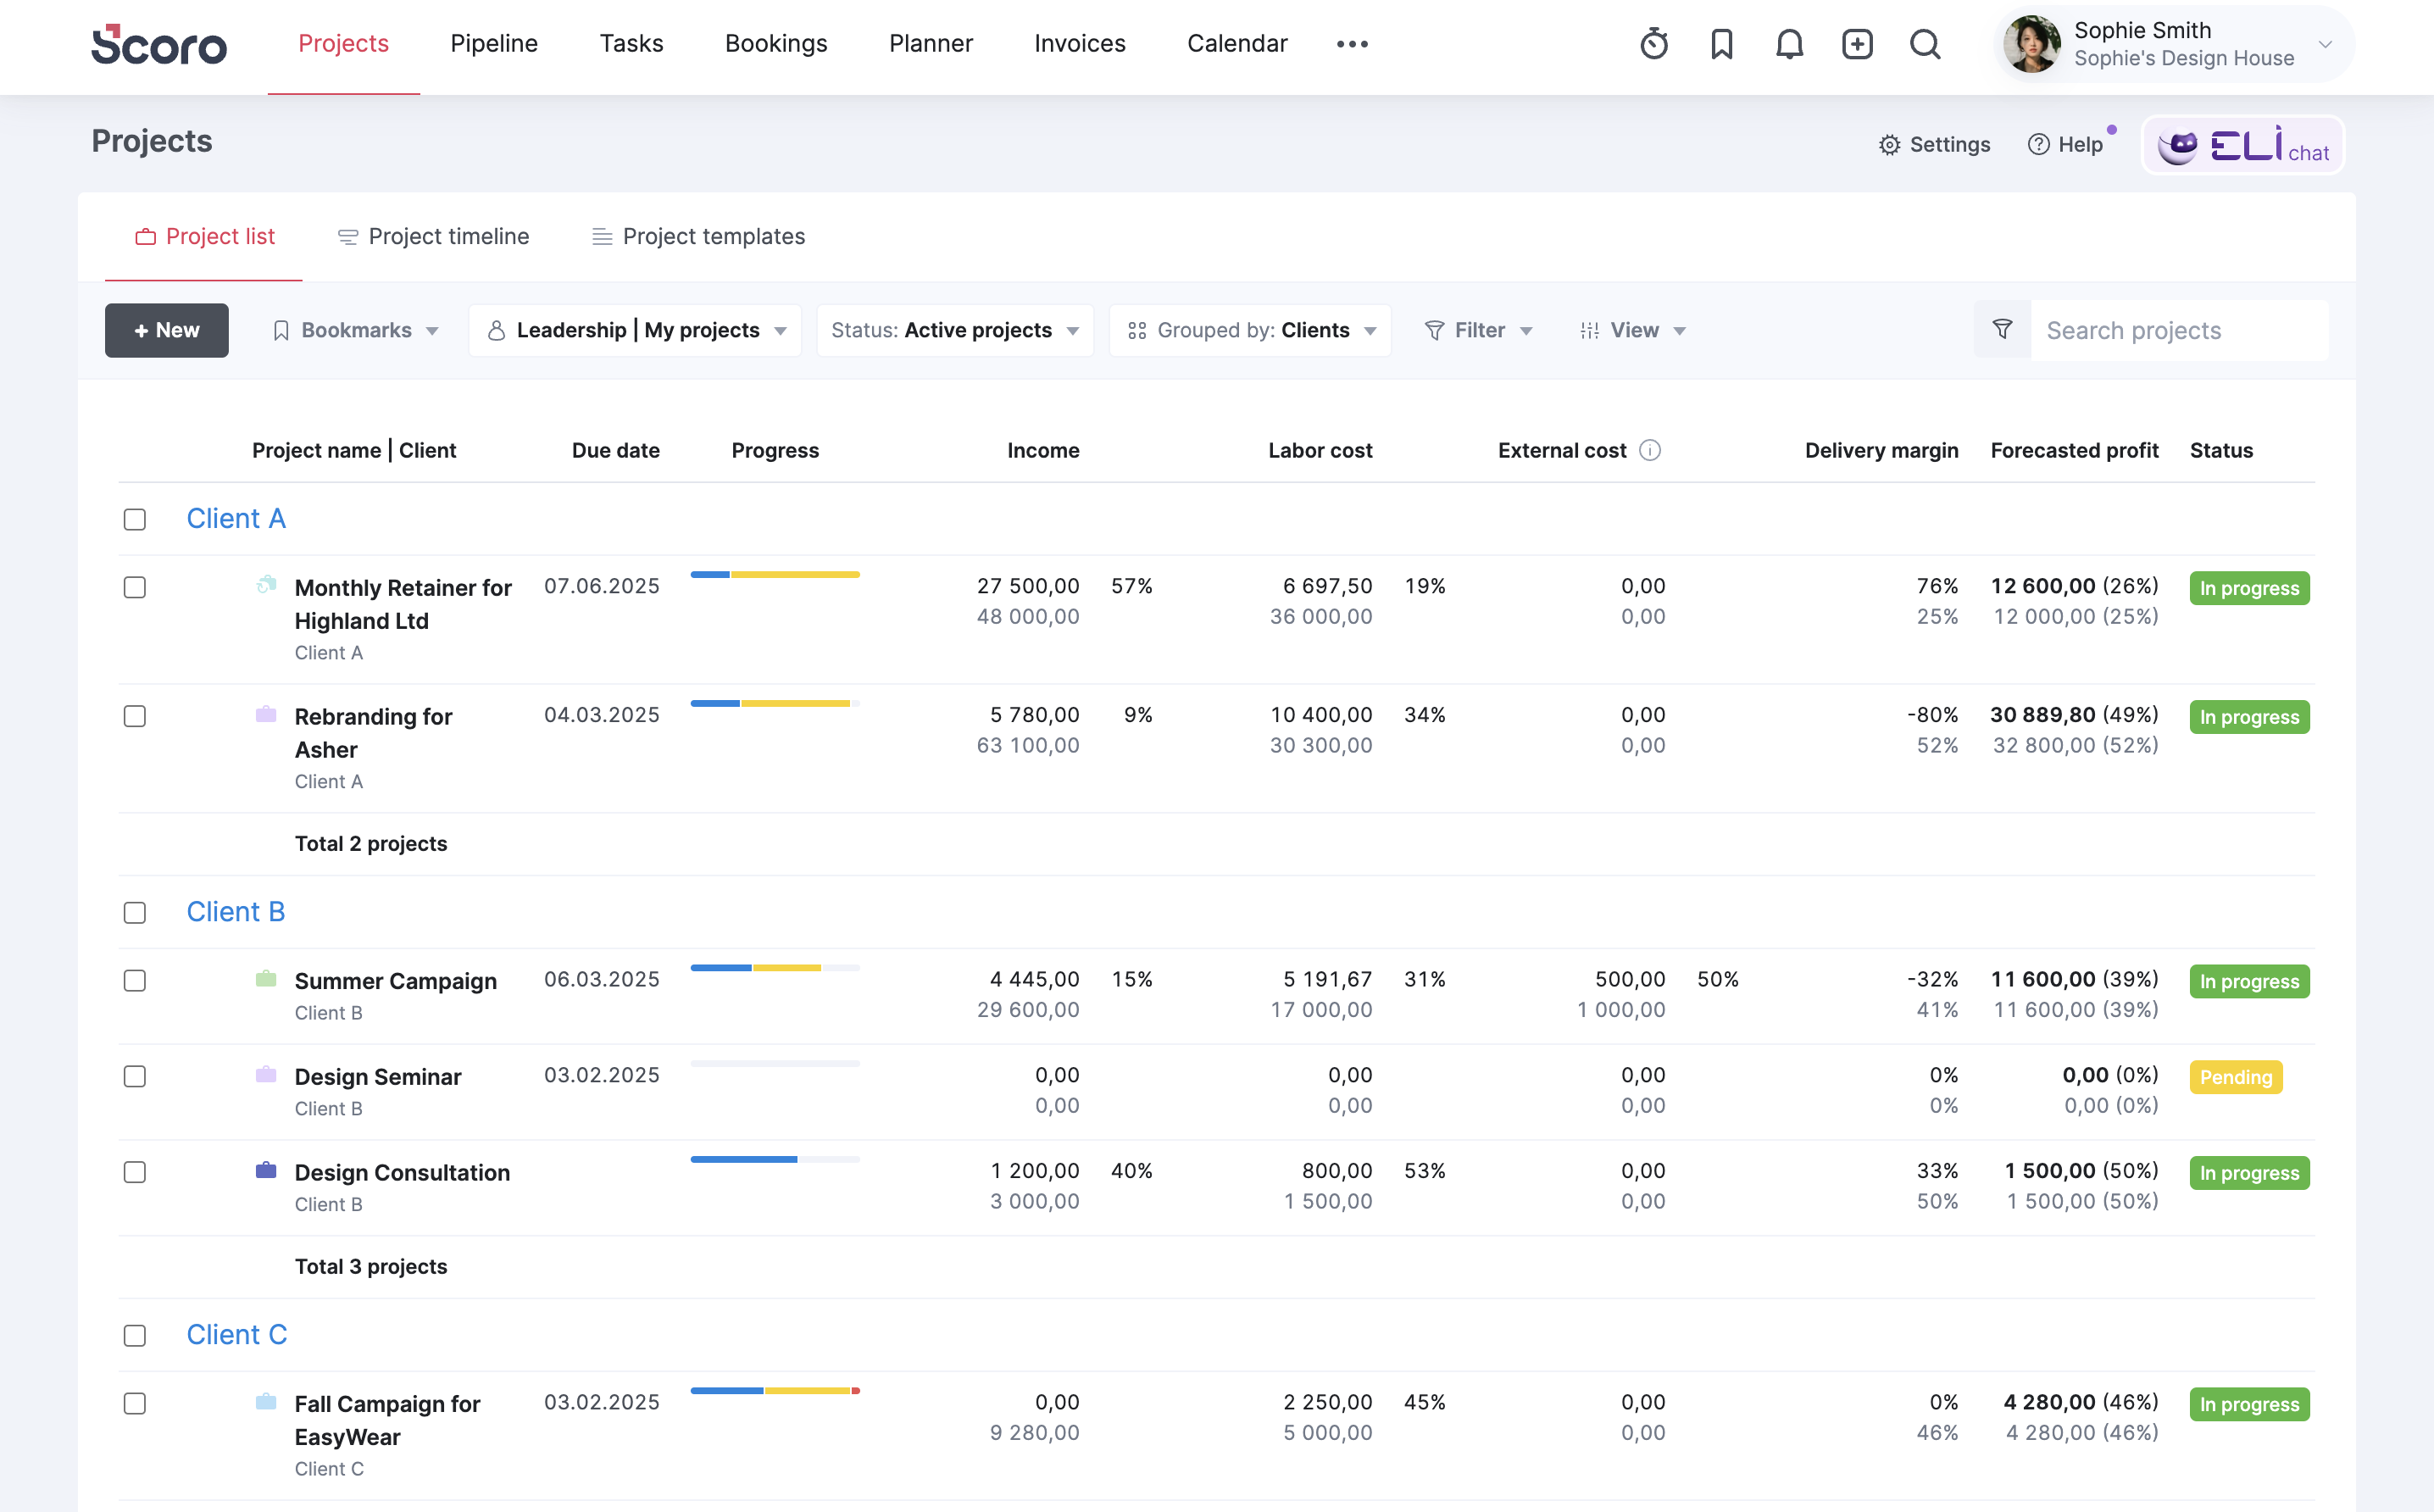Go to Invoices in top navigation
2434x1512 pixels.
pyautogui.click(x=1079, y=44)
